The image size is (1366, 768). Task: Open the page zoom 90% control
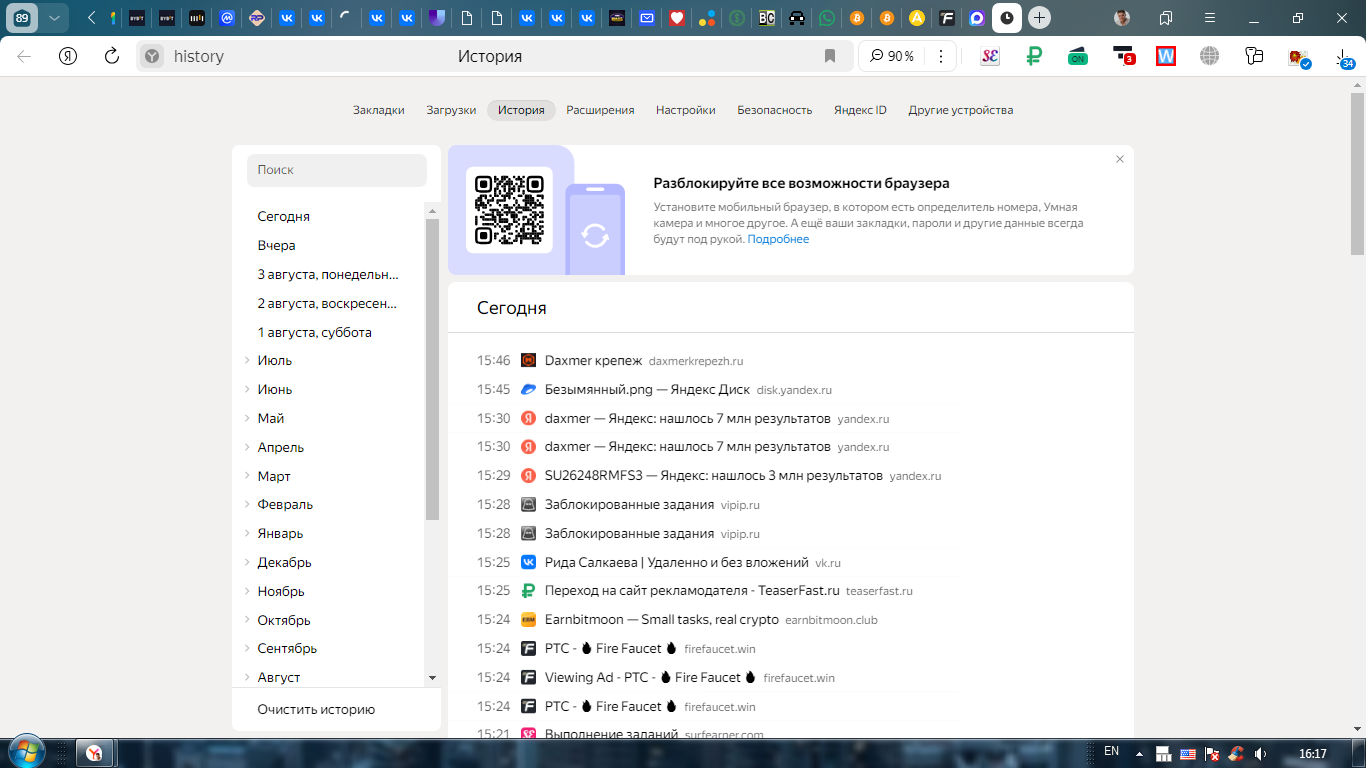[x=892, y=56]
